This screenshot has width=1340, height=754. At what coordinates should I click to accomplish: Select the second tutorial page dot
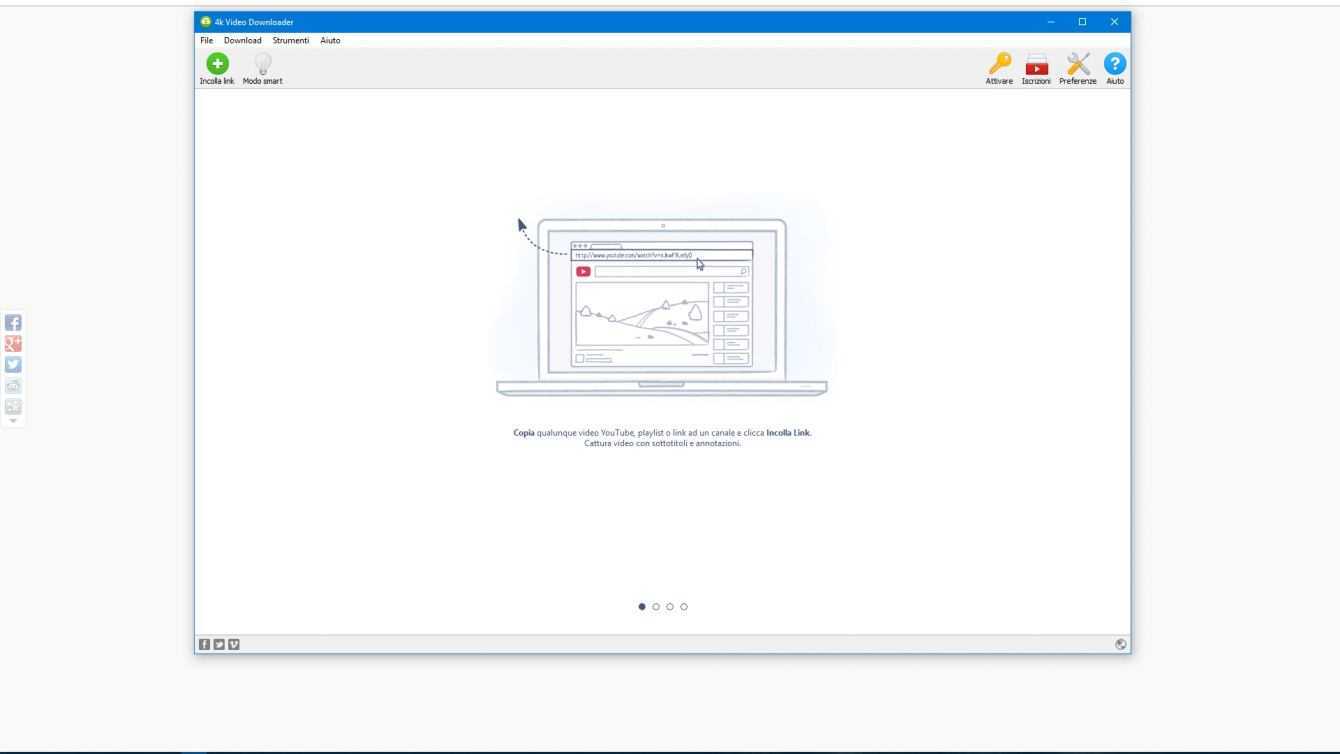click(x=656, y=606)
